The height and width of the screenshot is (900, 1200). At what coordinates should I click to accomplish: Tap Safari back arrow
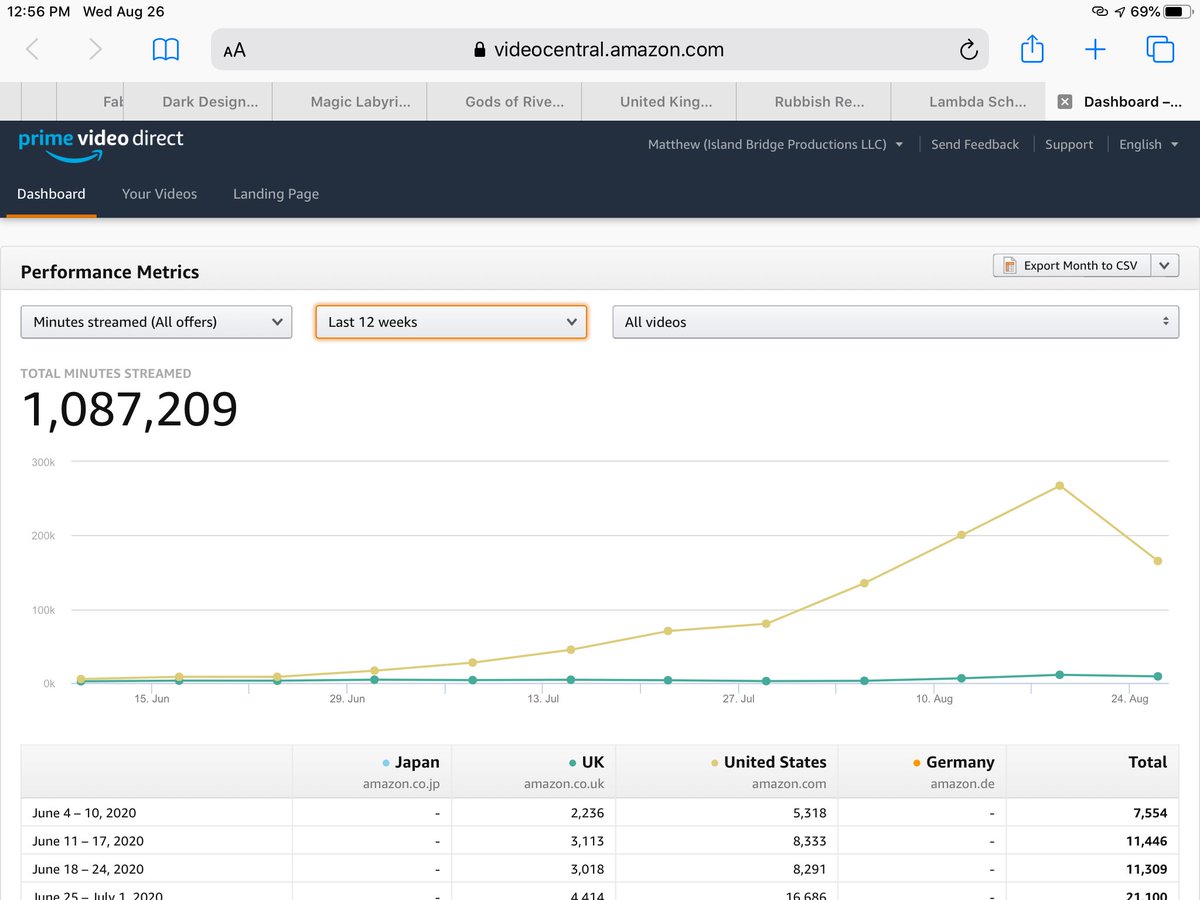(32, 50)
